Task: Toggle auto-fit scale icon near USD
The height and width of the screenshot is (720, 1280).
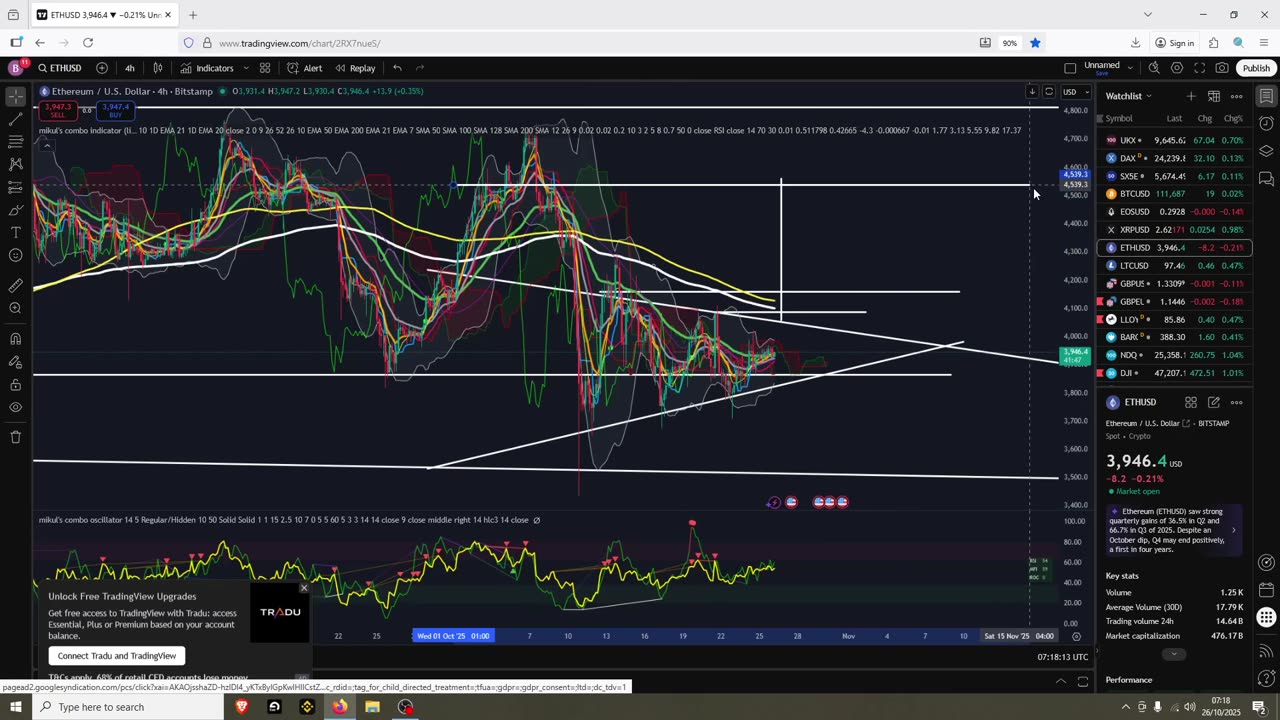Action: point(1049,92)
